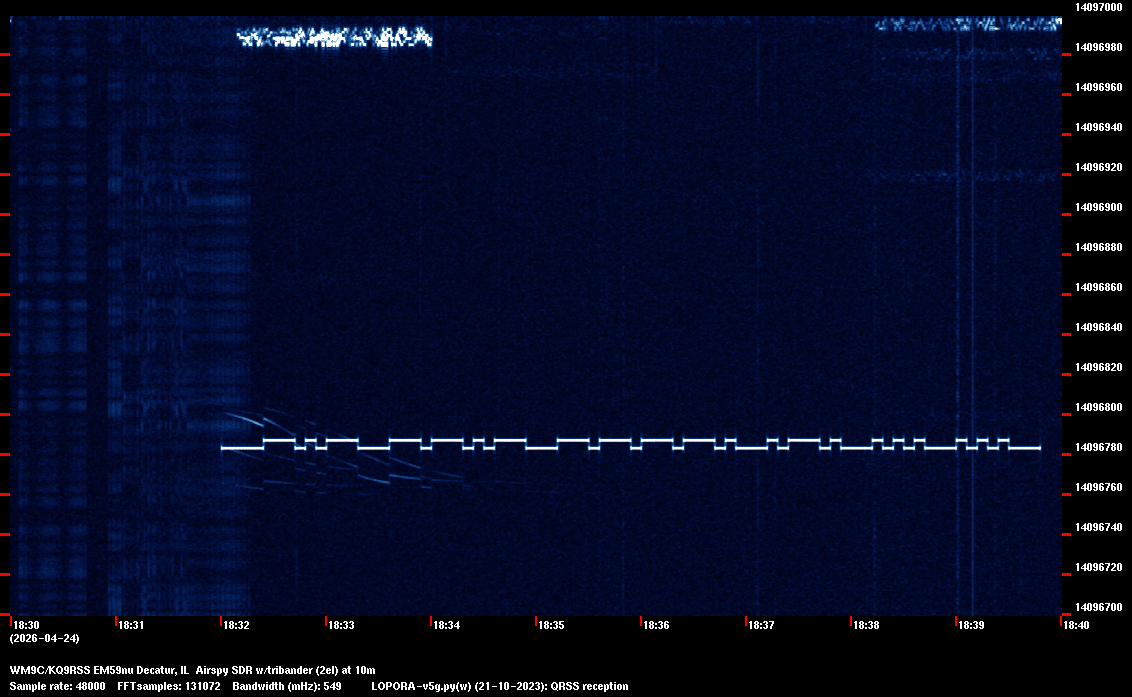Click the LOPORA-v5g.py QRSS reception text

pyautogui.click(x=499, y=686)
